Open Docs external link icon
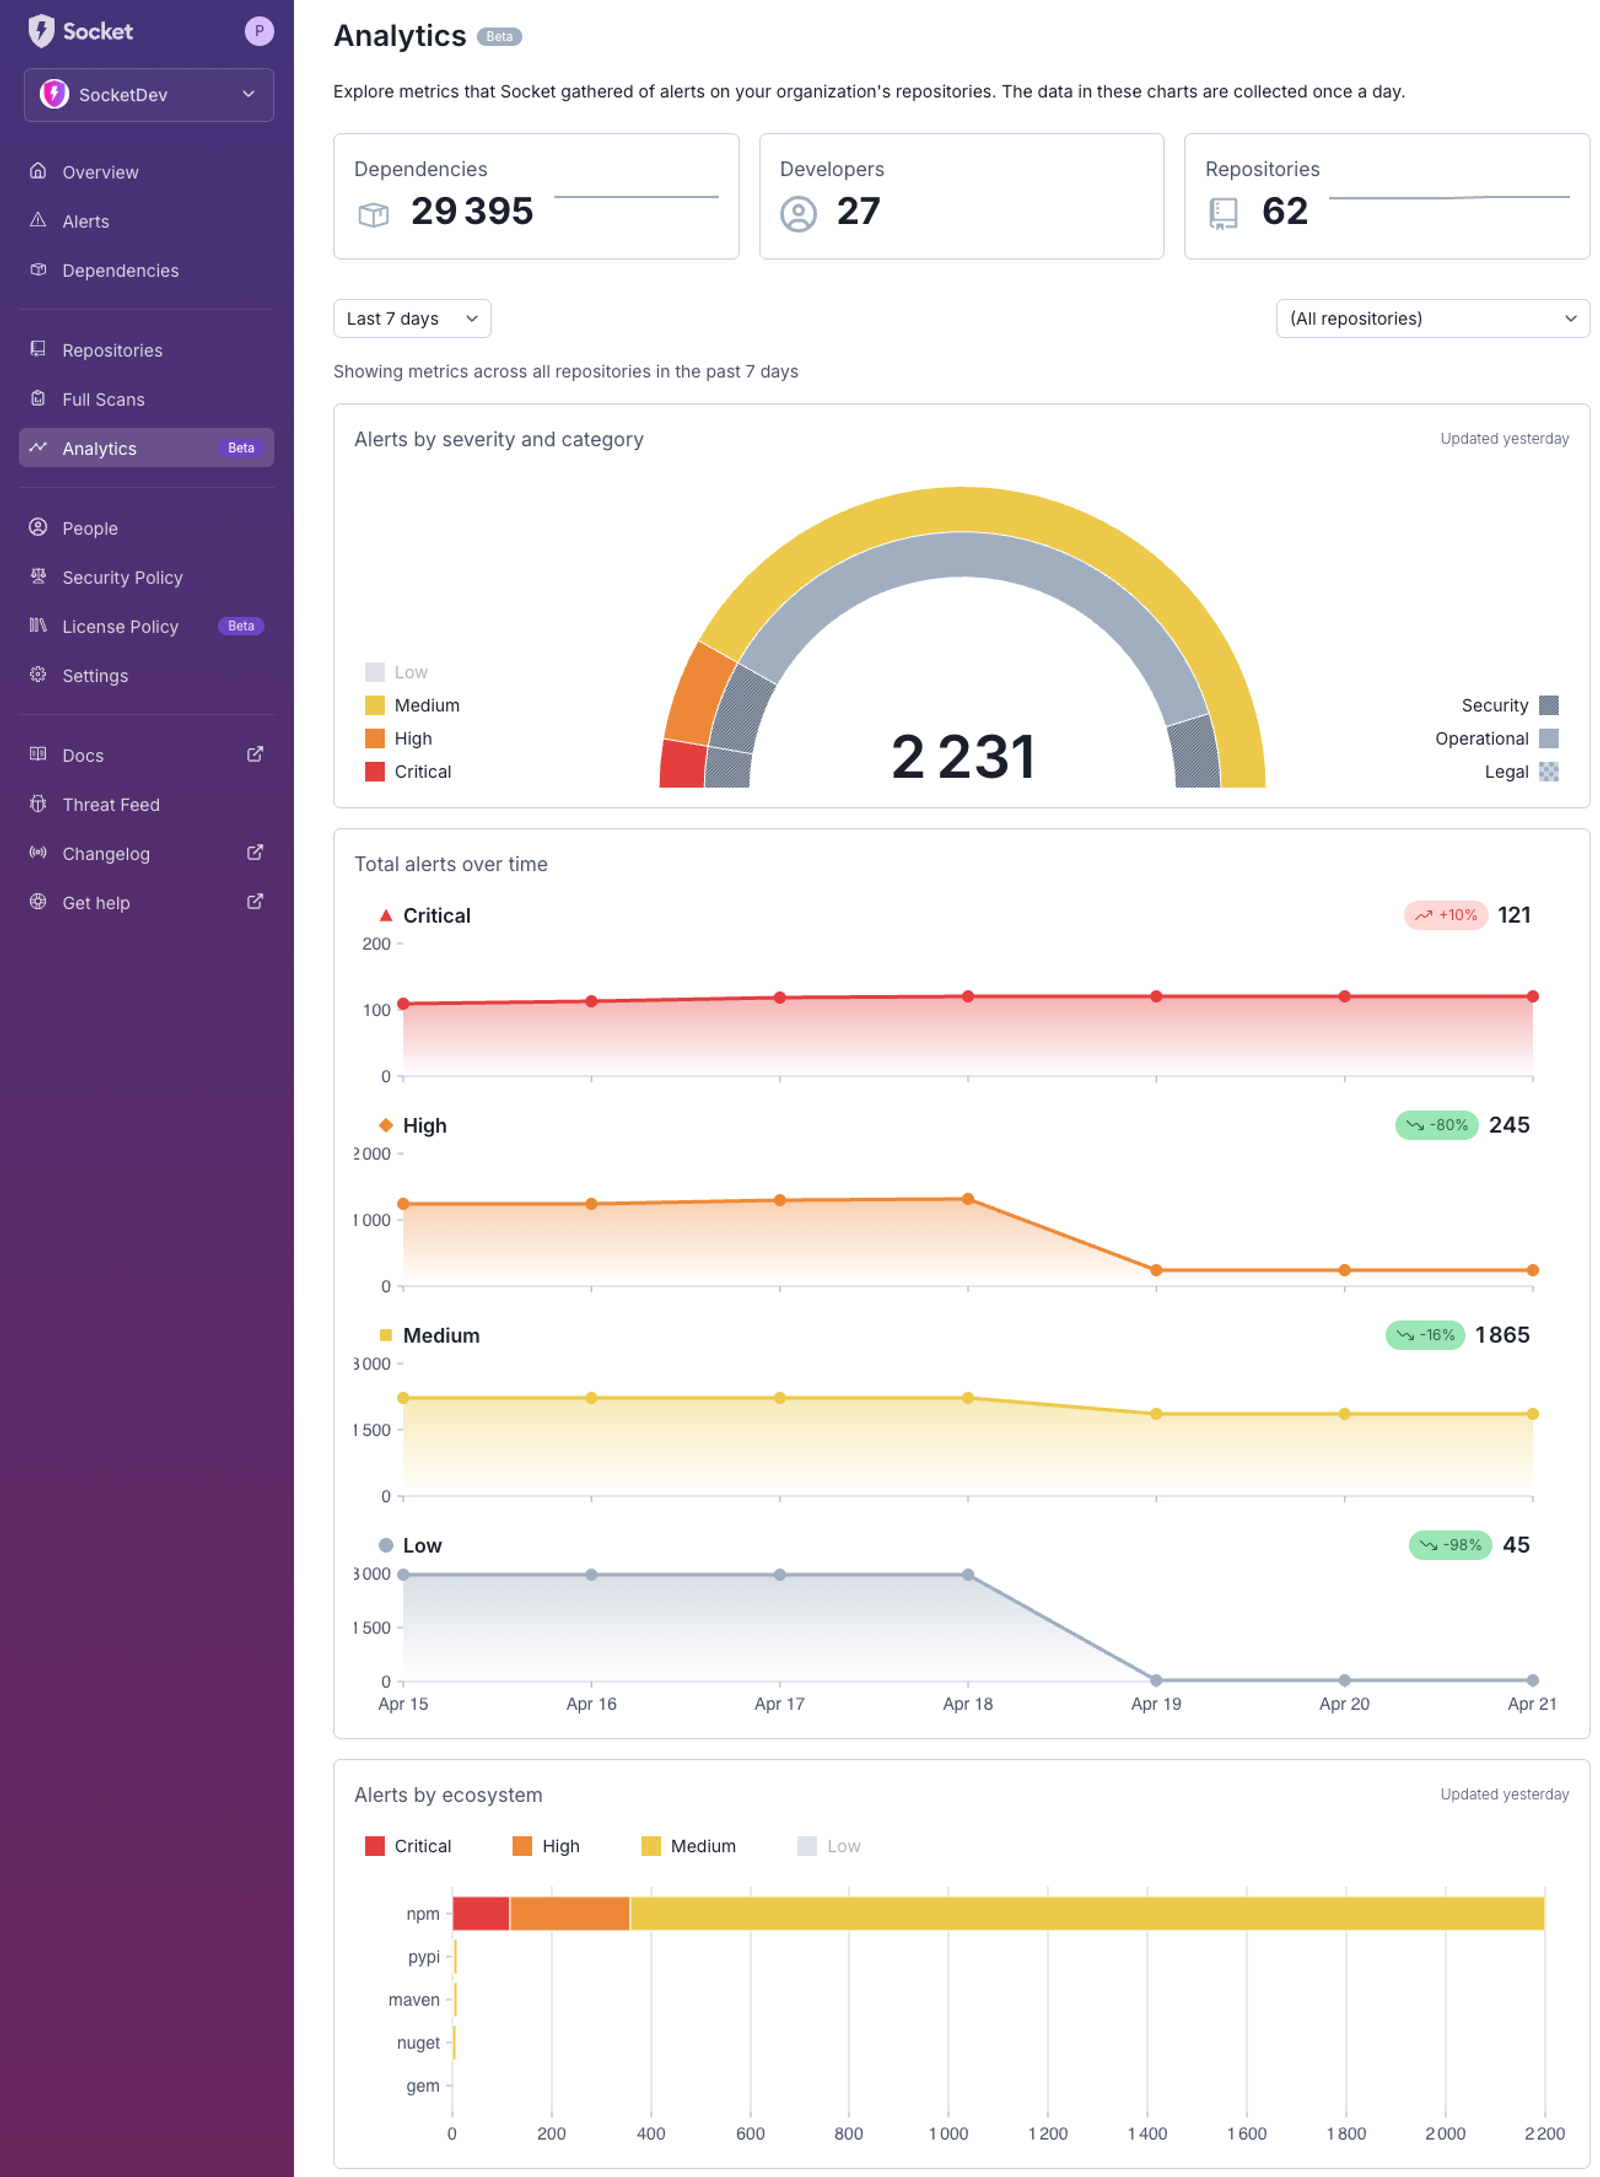Viewport: 1600px width, 2177px height. (255, 754)
